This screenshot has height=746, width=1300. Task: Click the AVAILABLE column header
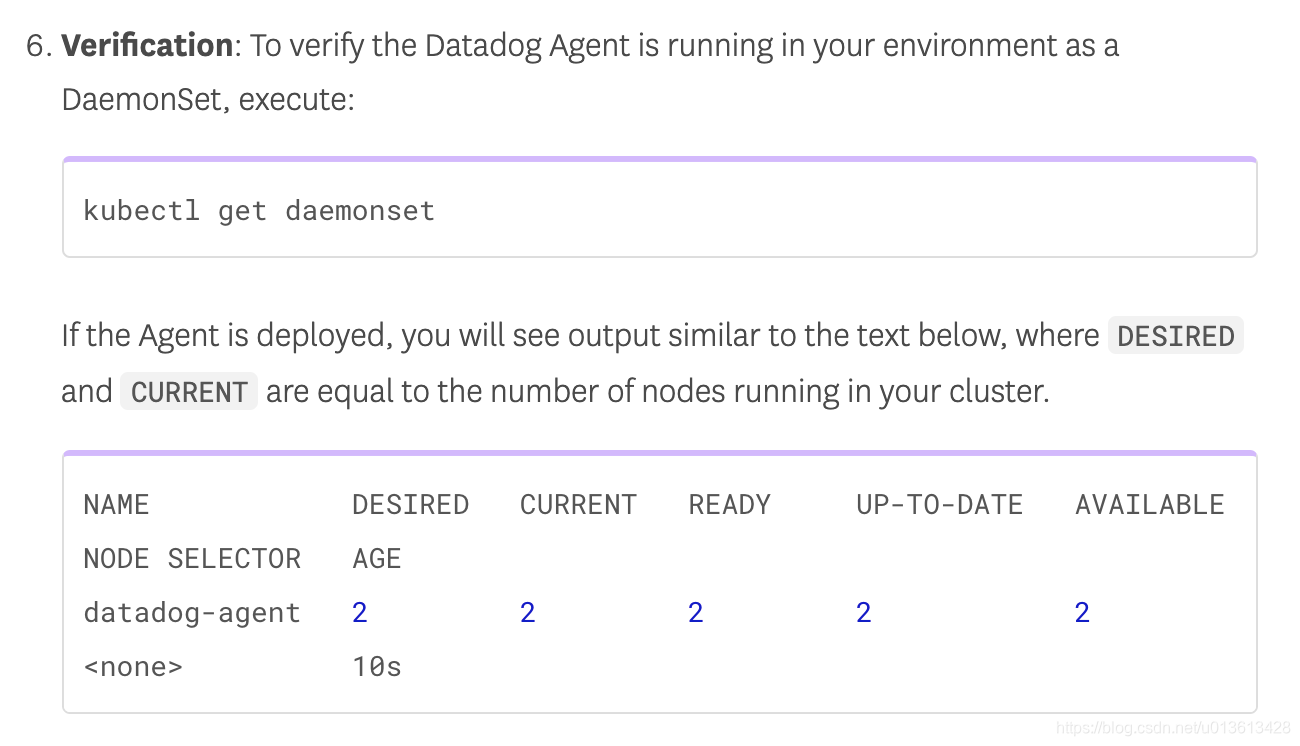[x=1149, y=504]
